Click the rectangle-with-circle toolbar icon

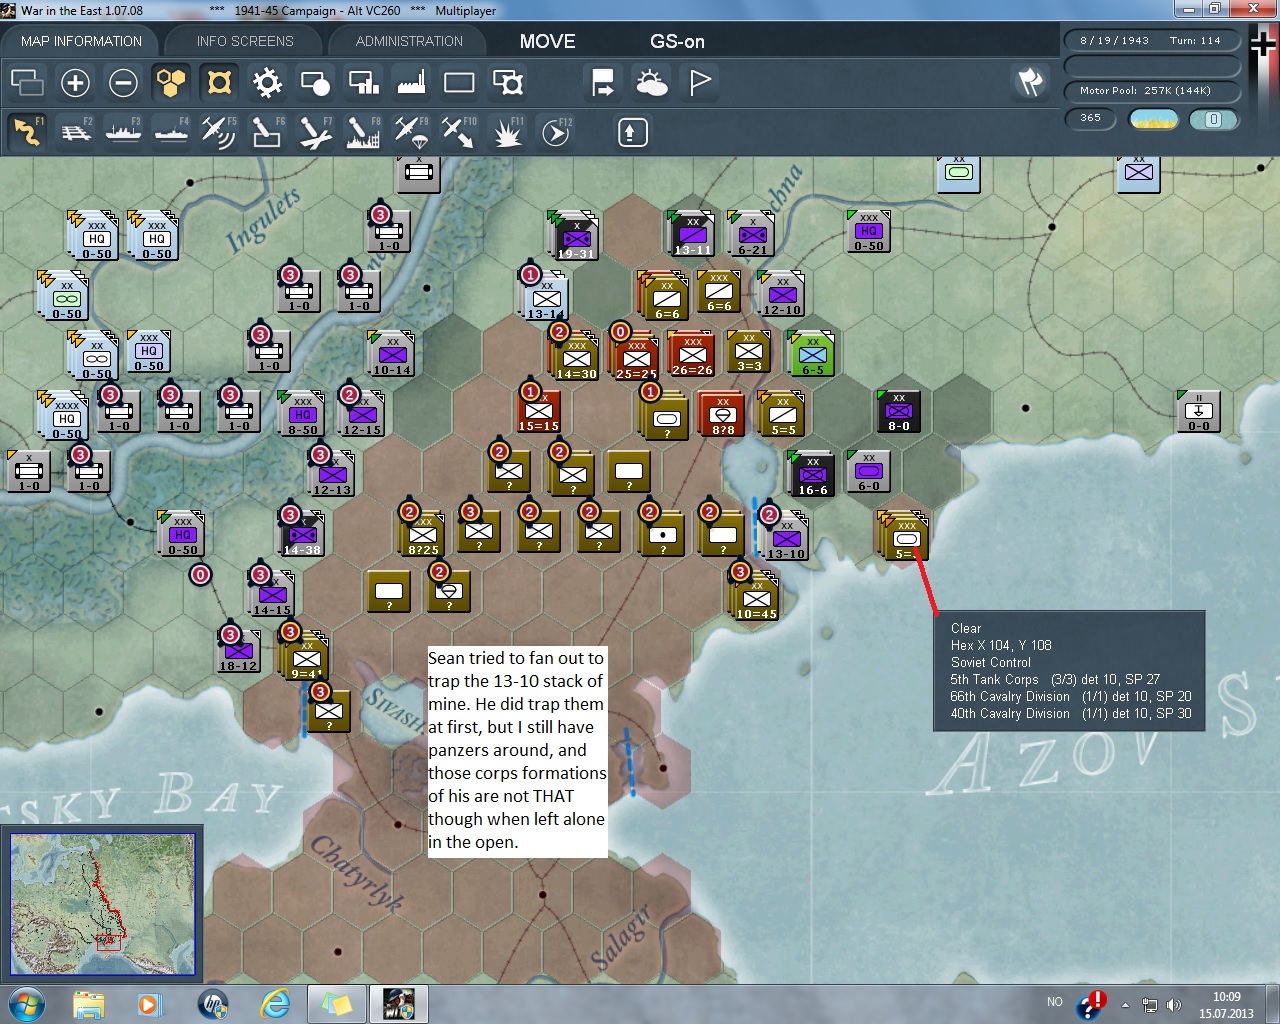(x=315, y=82)
